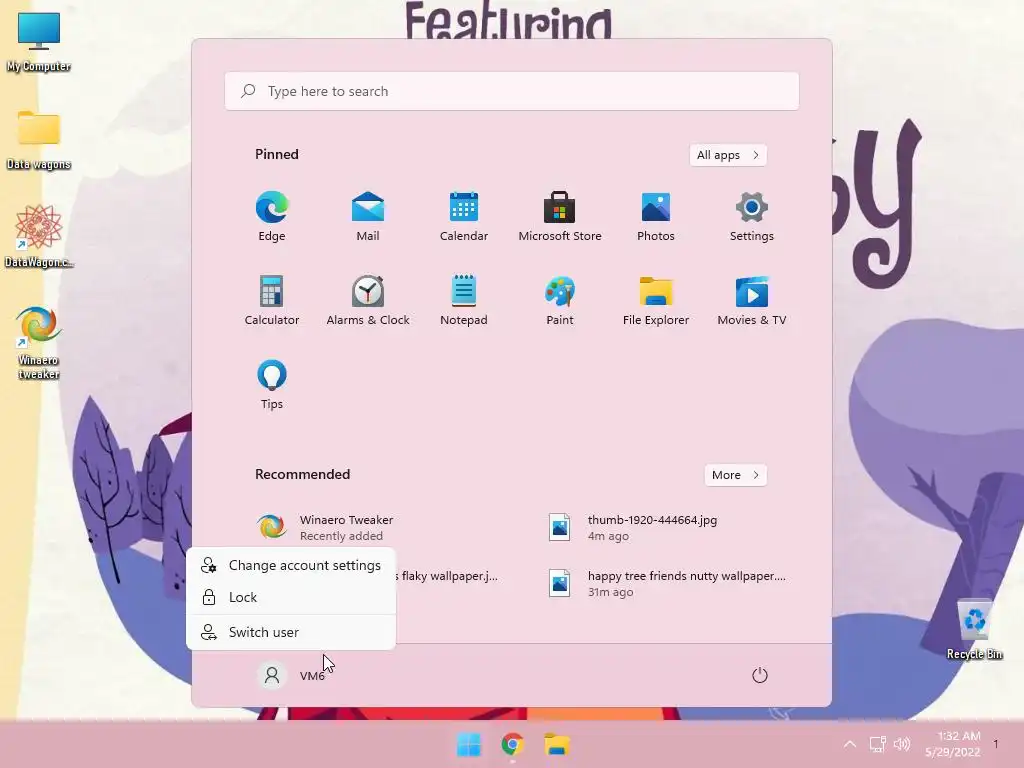Click the Type here to search box

tap(512, 91)
